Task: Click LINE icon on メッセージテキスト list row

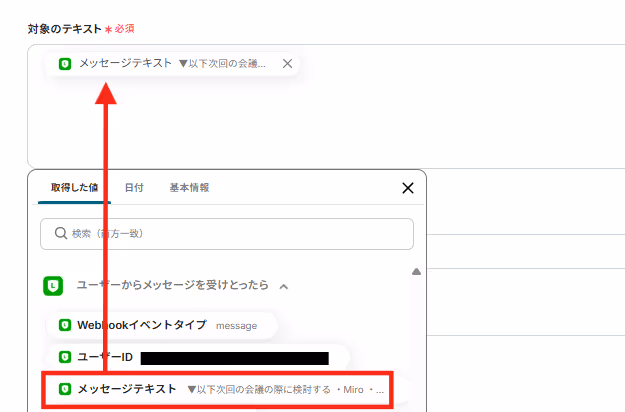Action: [65, 389]
